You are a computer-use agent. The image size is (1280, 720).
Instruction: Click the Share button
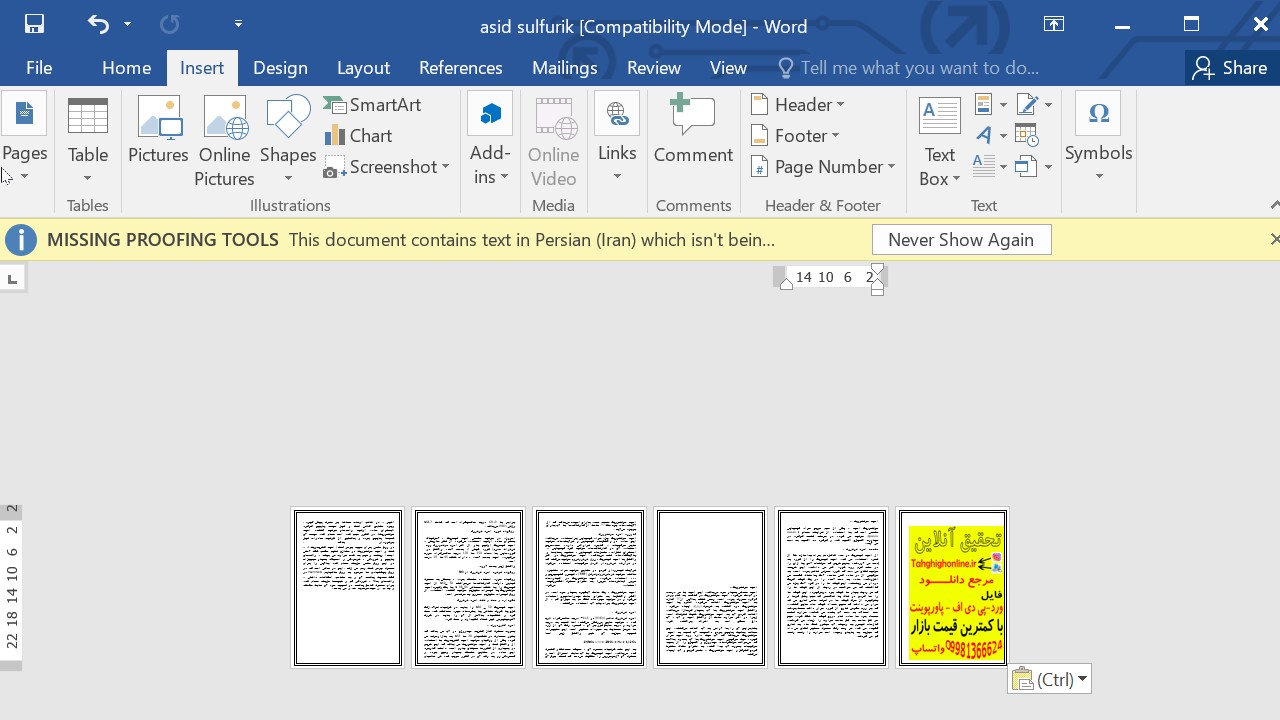[x=1229, y=68]
